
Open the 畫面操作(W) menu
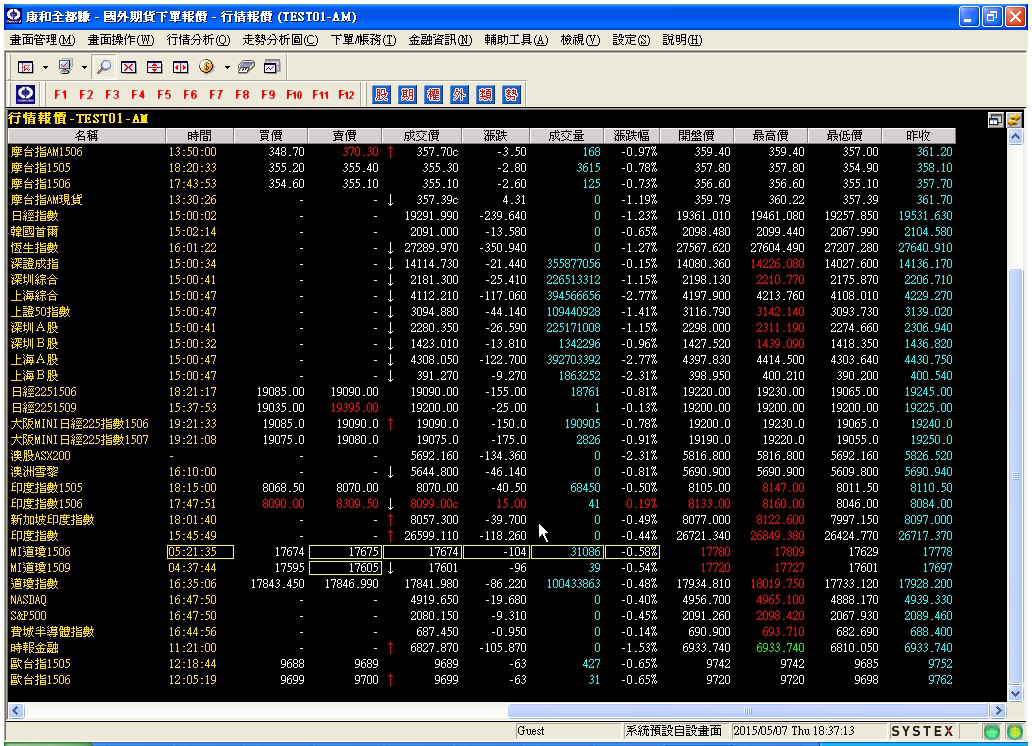[121, 40]
